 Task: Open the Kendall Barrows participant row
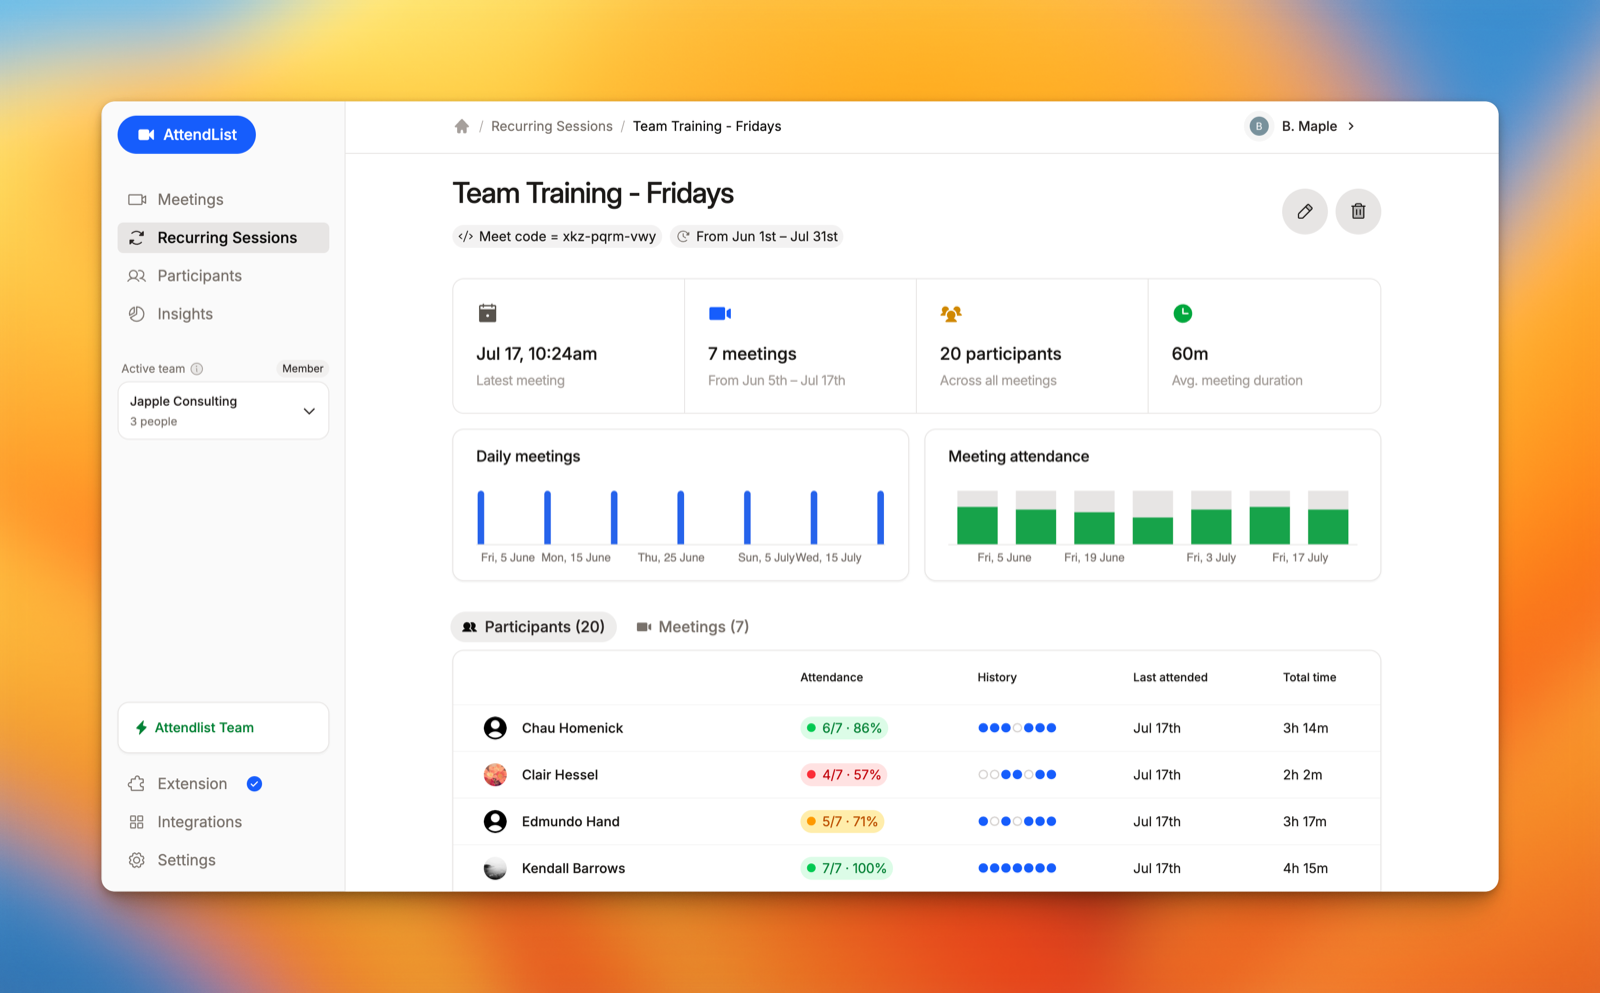tap(916, 868)
